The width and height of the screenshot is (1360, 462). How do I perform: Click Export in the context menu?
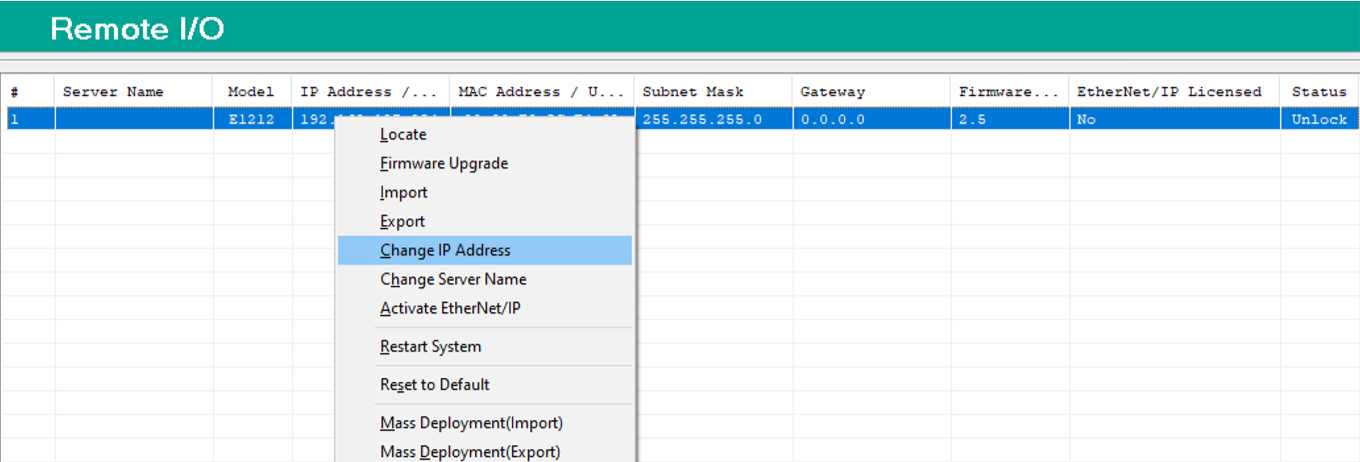point(403,221)
